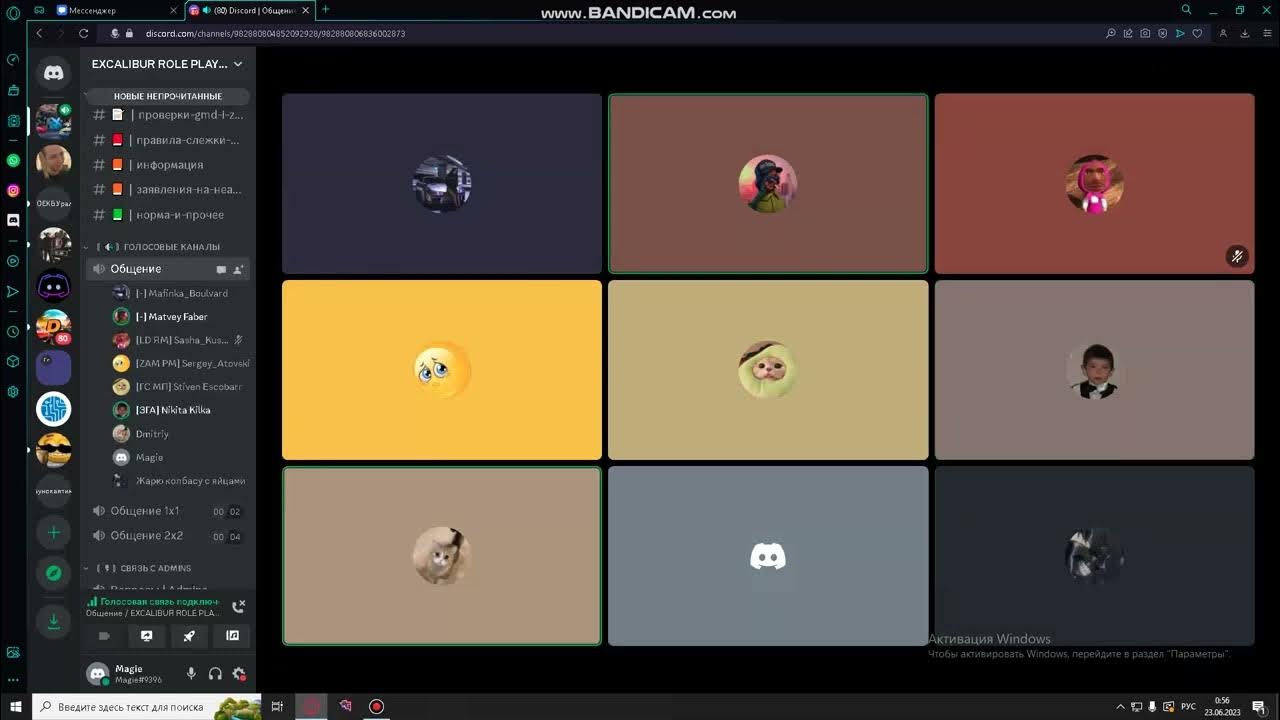Deafen with headphones icon

pyautogui.click(x=215, y=674)
